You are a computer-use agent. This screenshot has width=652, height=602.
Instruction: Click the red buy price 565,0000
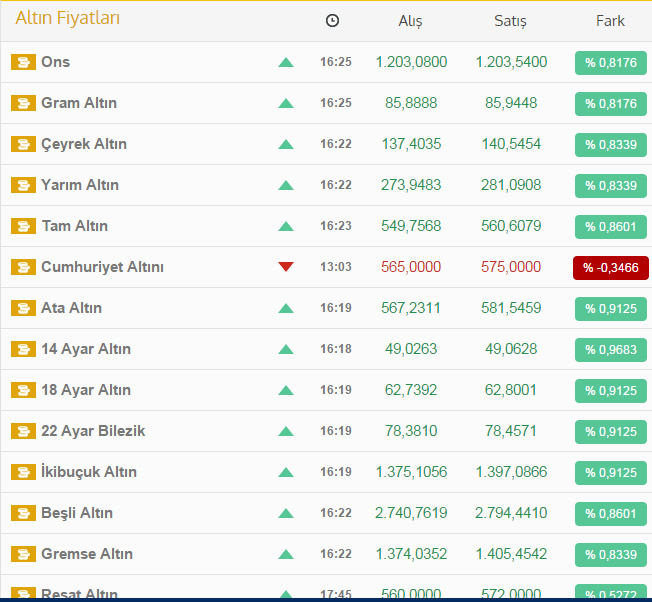coord(411,266)
